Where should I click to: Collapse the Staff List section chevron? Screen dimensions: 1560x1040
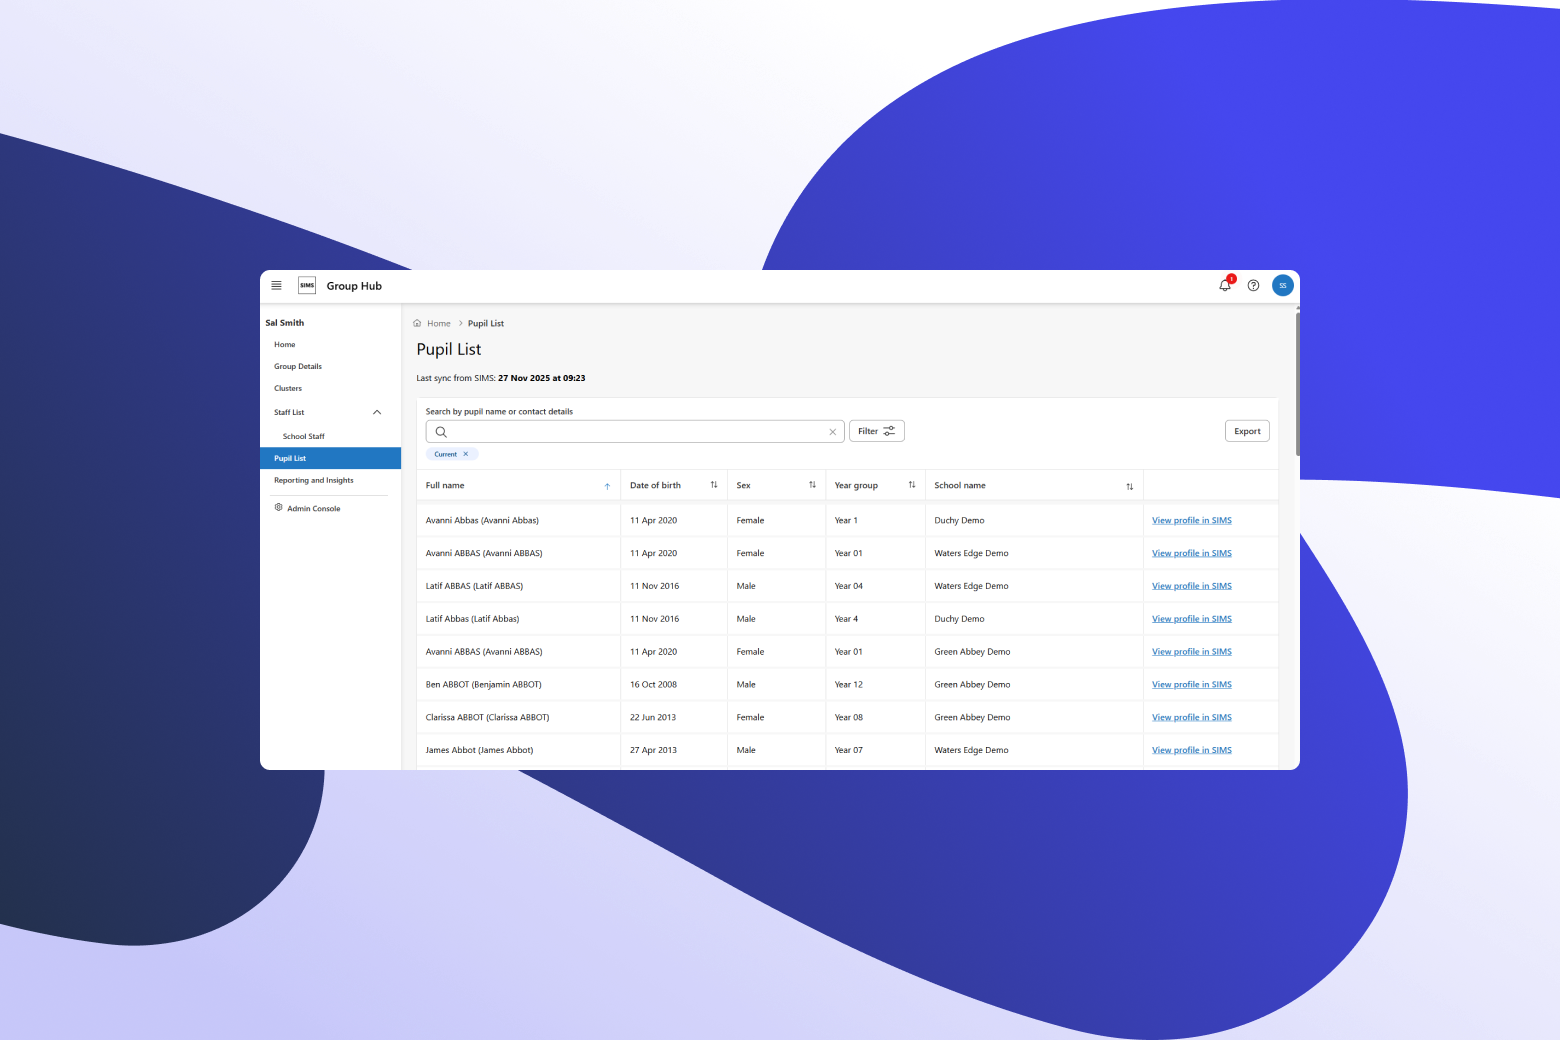pyautogui.click(x=377, y=413)
